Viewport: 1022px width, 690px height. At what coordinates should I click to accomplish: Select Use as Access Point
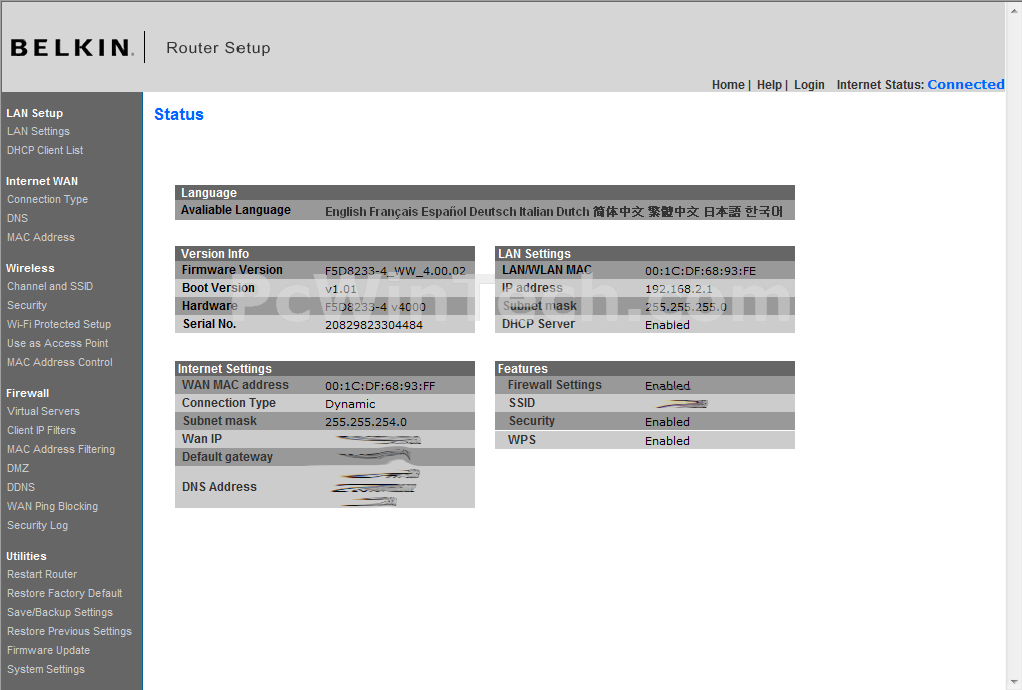coord(58,343)
